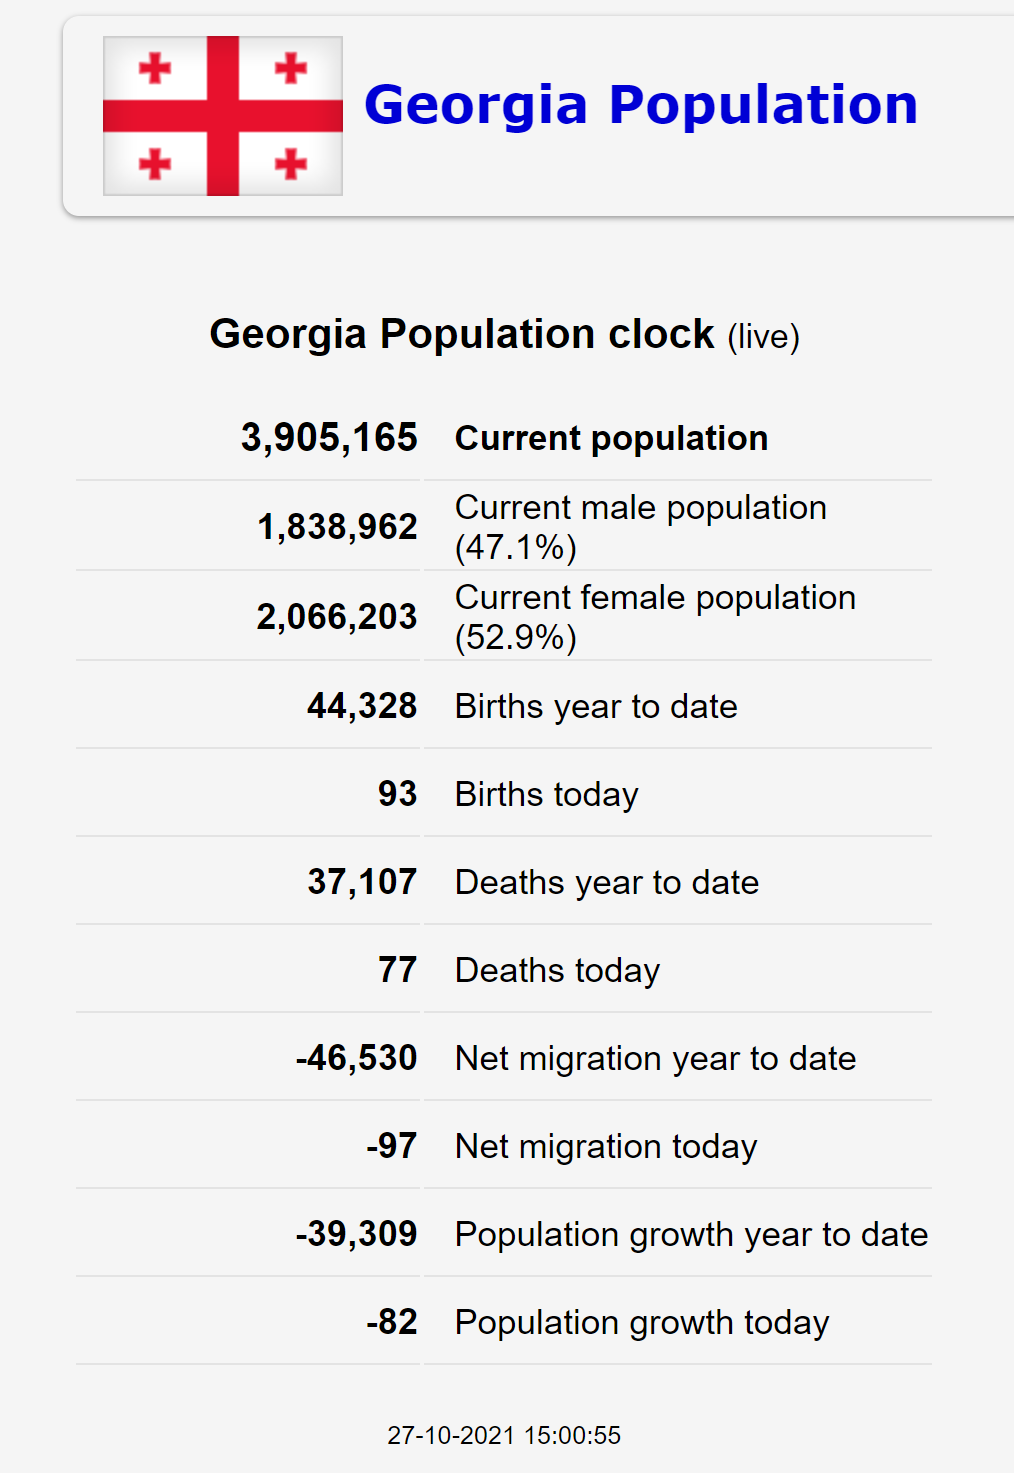Click the (live) indicator text
This screenshot has height=1473, width=1014.
763,337
